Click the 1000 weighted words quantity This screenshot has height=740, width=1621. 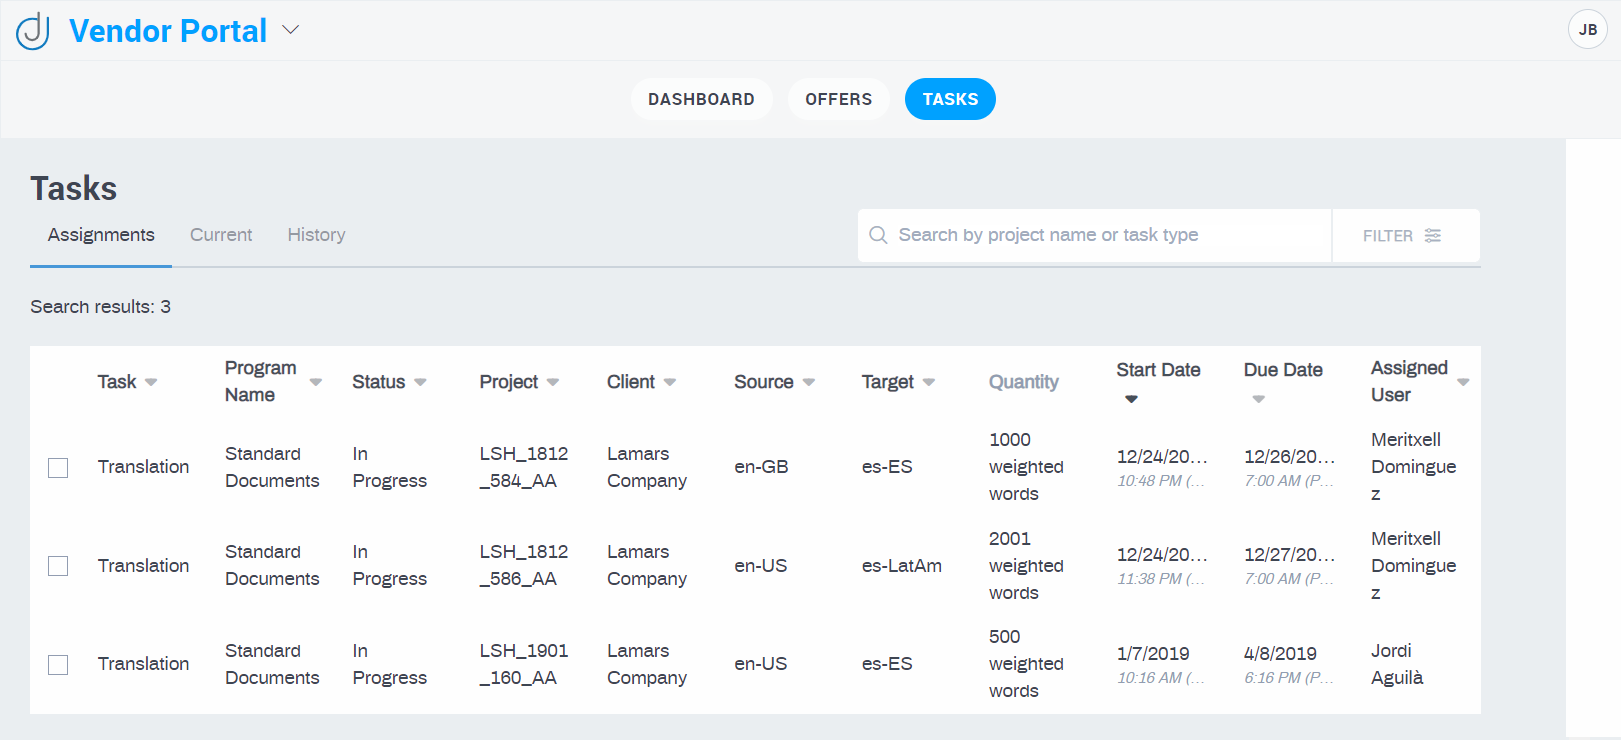(1026, 467)
